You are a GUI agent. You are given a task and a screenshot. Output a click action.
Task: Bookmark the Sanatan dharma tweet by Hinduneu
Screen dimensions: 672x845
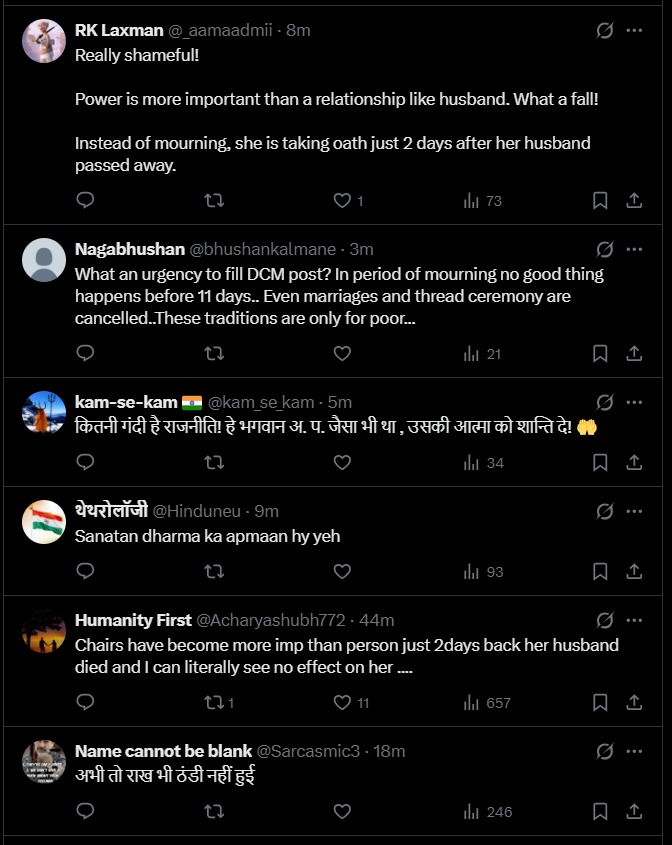point(600,572)
